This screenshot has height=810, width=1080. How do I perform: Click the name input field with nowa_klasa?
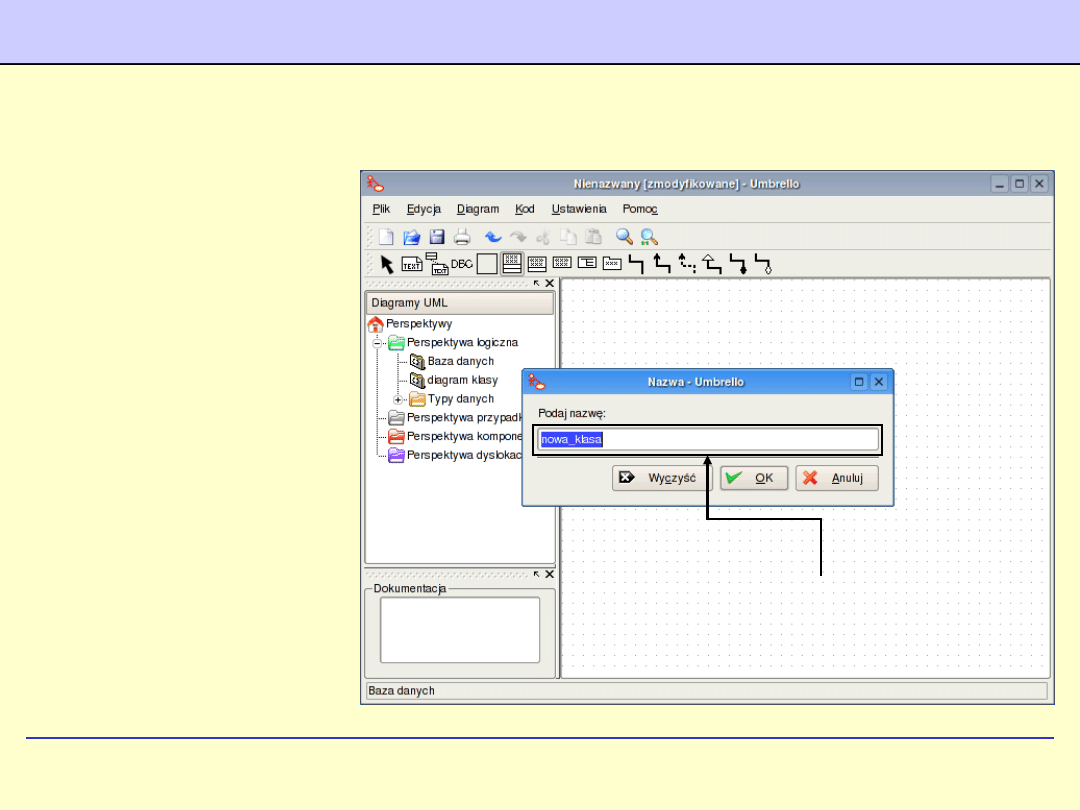point(706,439)
